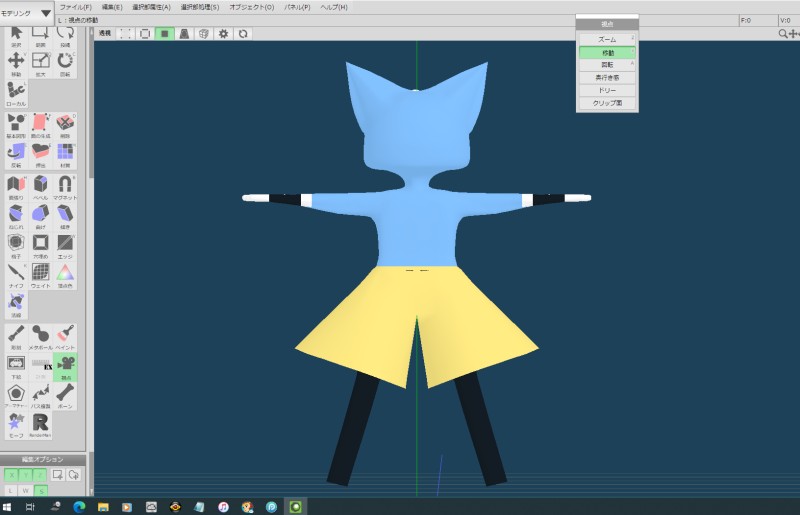This screenshot has width=800, height=515.
Task: Toggle the X axis edit option
Action: [x=11, y=474]
